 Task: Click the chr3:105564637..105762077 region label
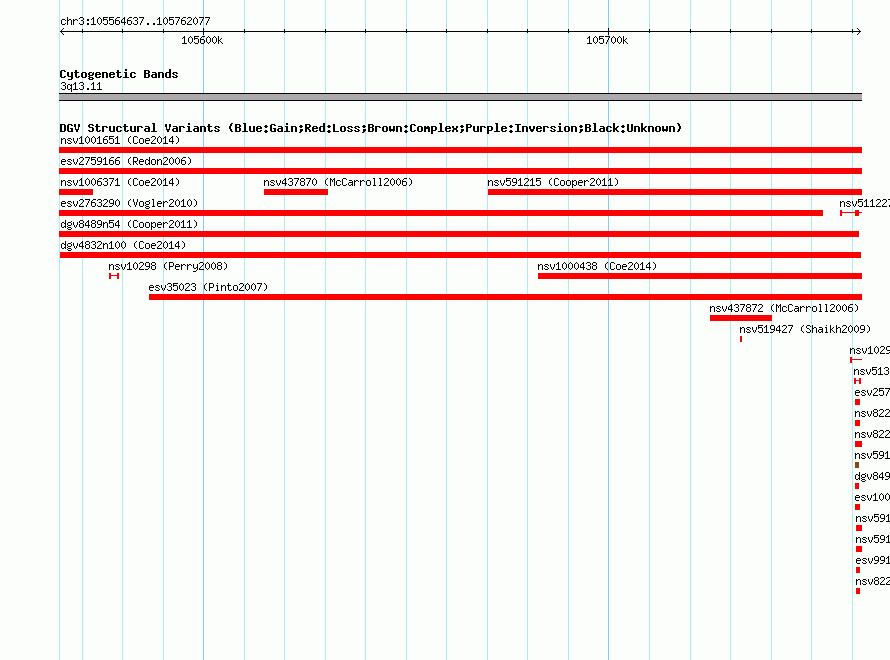tap(135, 22)
